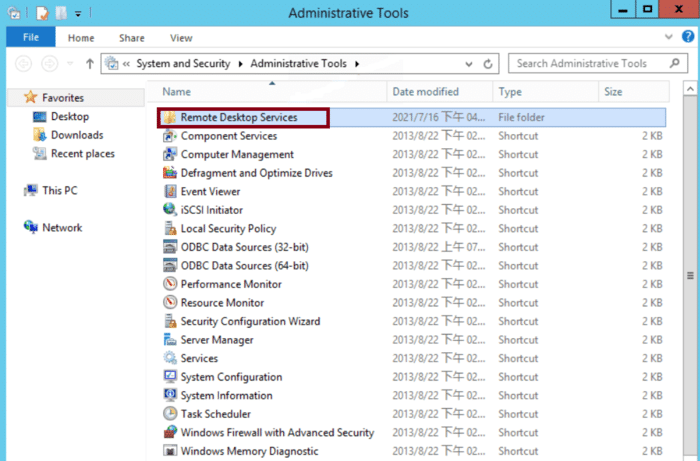700x461 pixels.
Task: Open the Customize Quick Access Toolbar dropdown
Action: click(78, 14)
